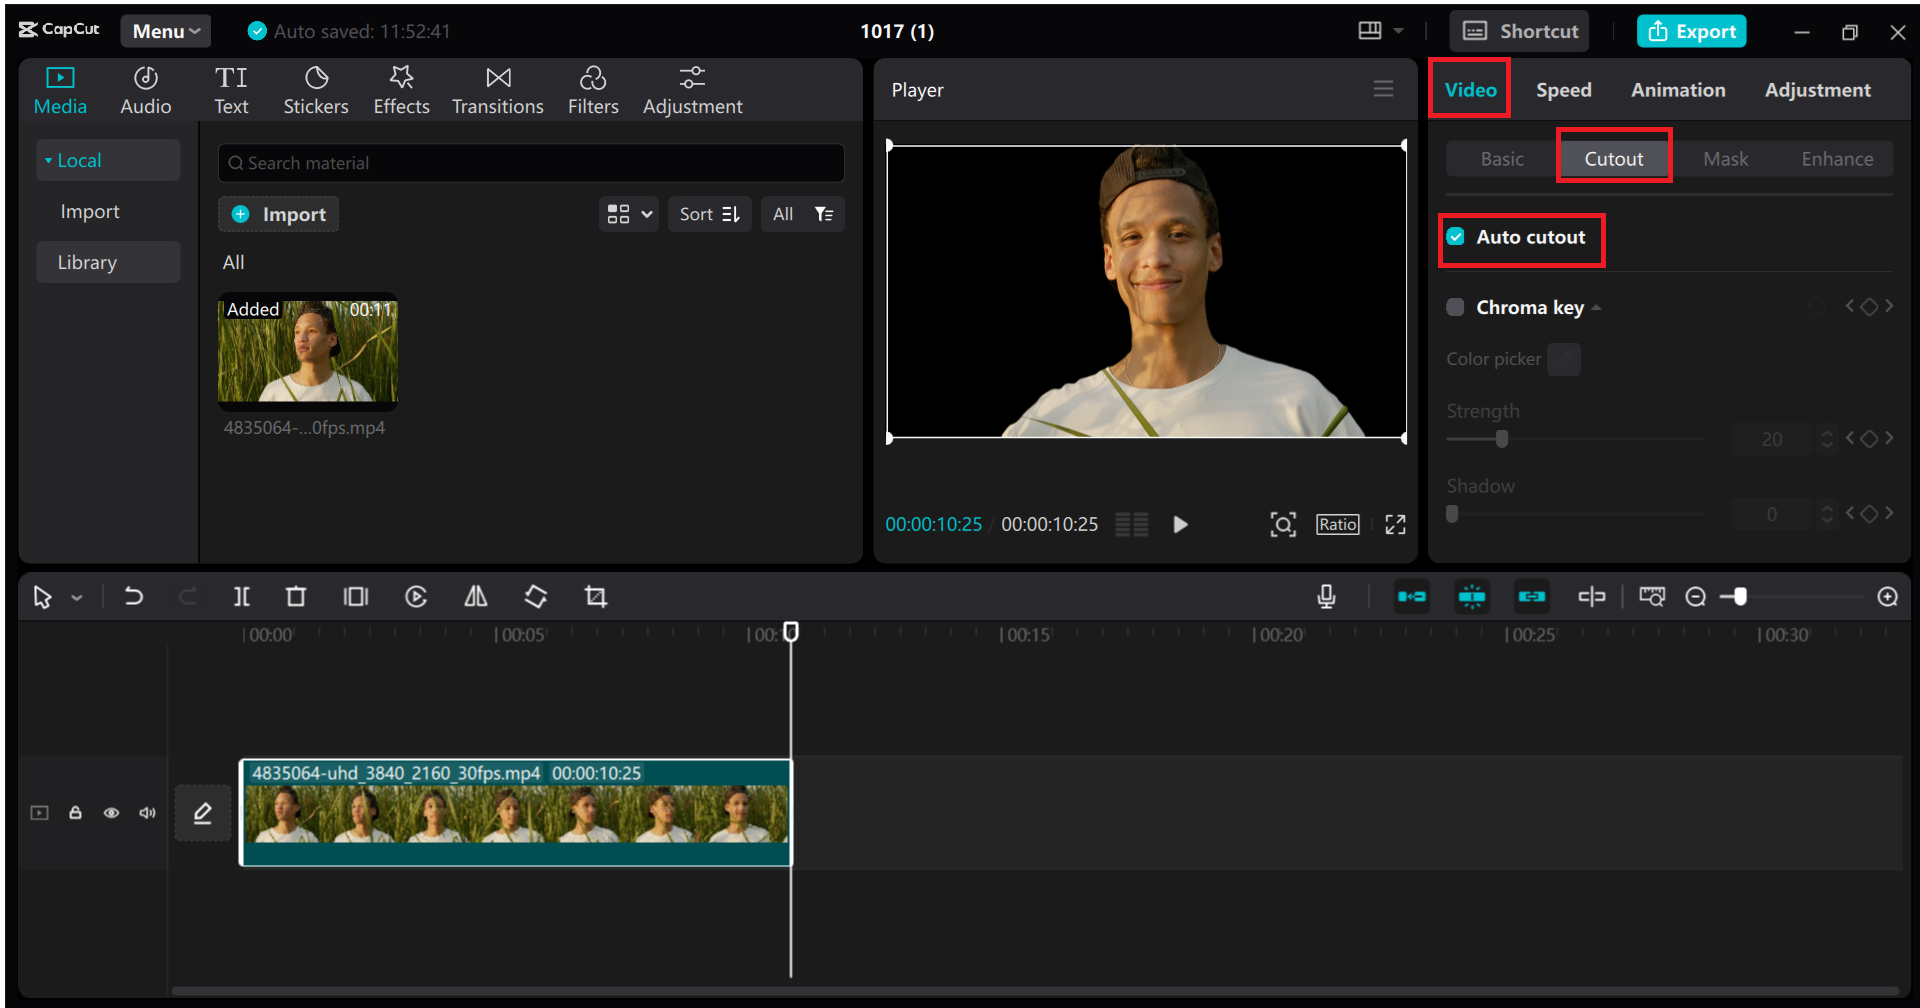1920x1008 pixels.
Task: Open the Filters panel
Action: tap(593, 90)
